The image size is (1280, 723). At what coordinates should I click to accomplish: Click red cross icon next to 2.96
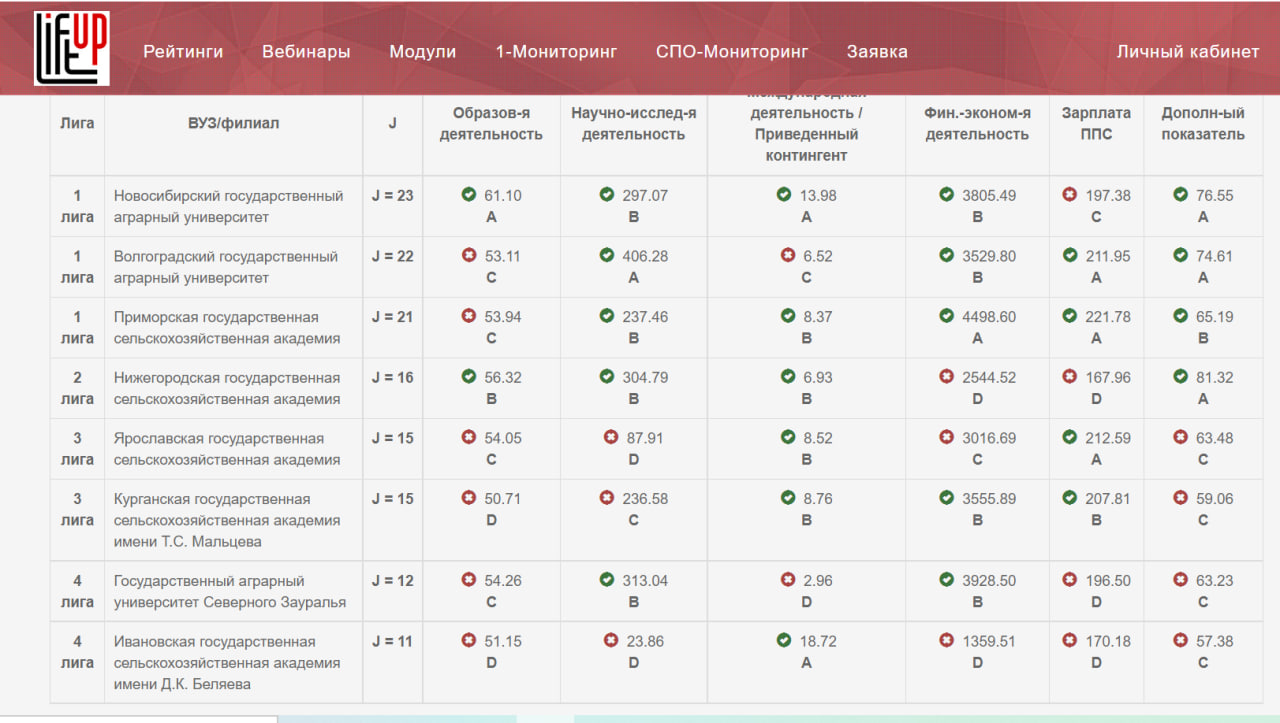point(788,580)
